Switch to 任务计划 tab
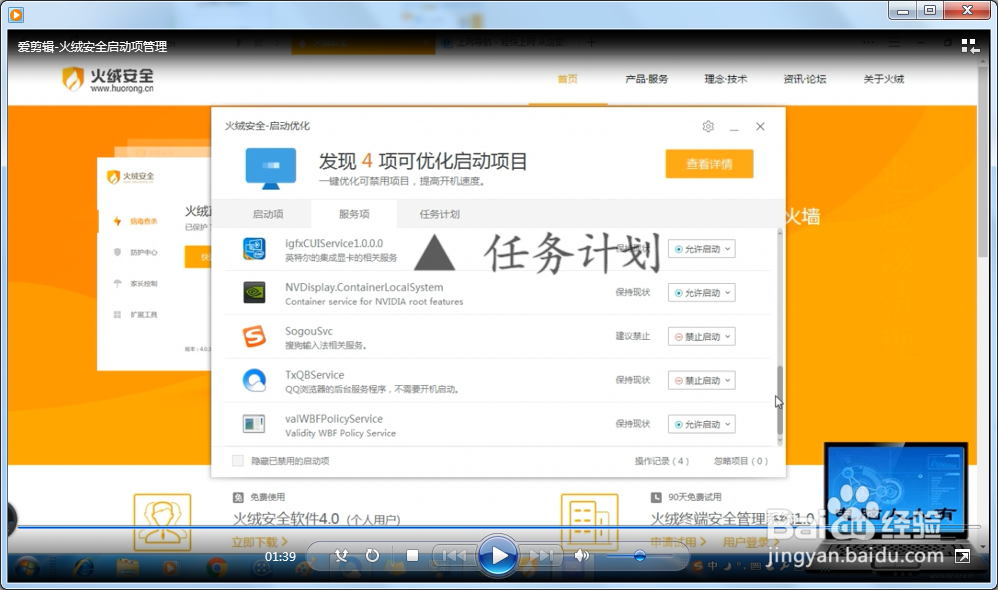998x590 pixels. point(439,214)
